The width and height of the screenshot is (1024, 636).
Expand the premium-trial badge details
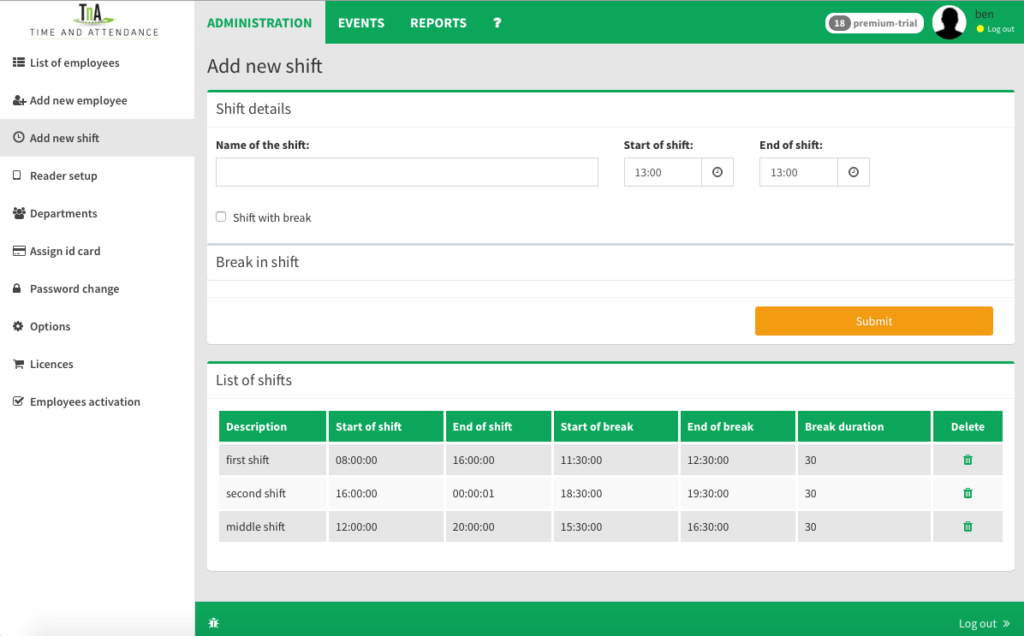point(874,21)
